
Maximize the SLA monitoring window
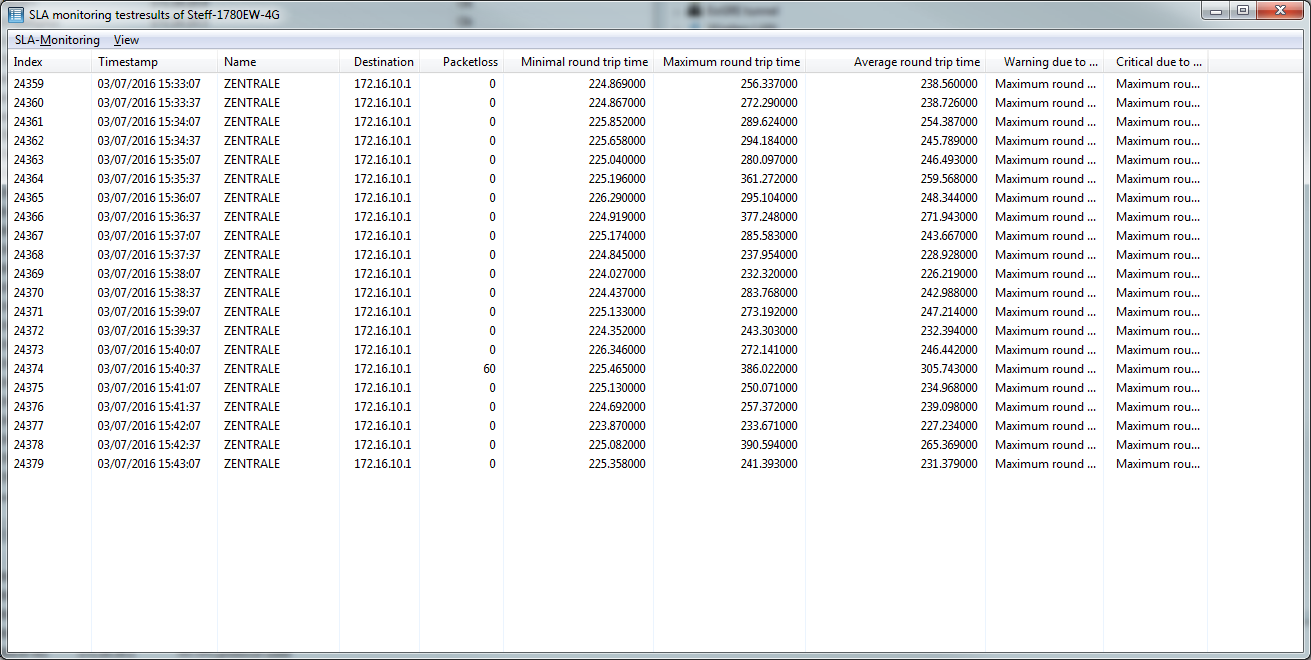(x=1242, y=11)
